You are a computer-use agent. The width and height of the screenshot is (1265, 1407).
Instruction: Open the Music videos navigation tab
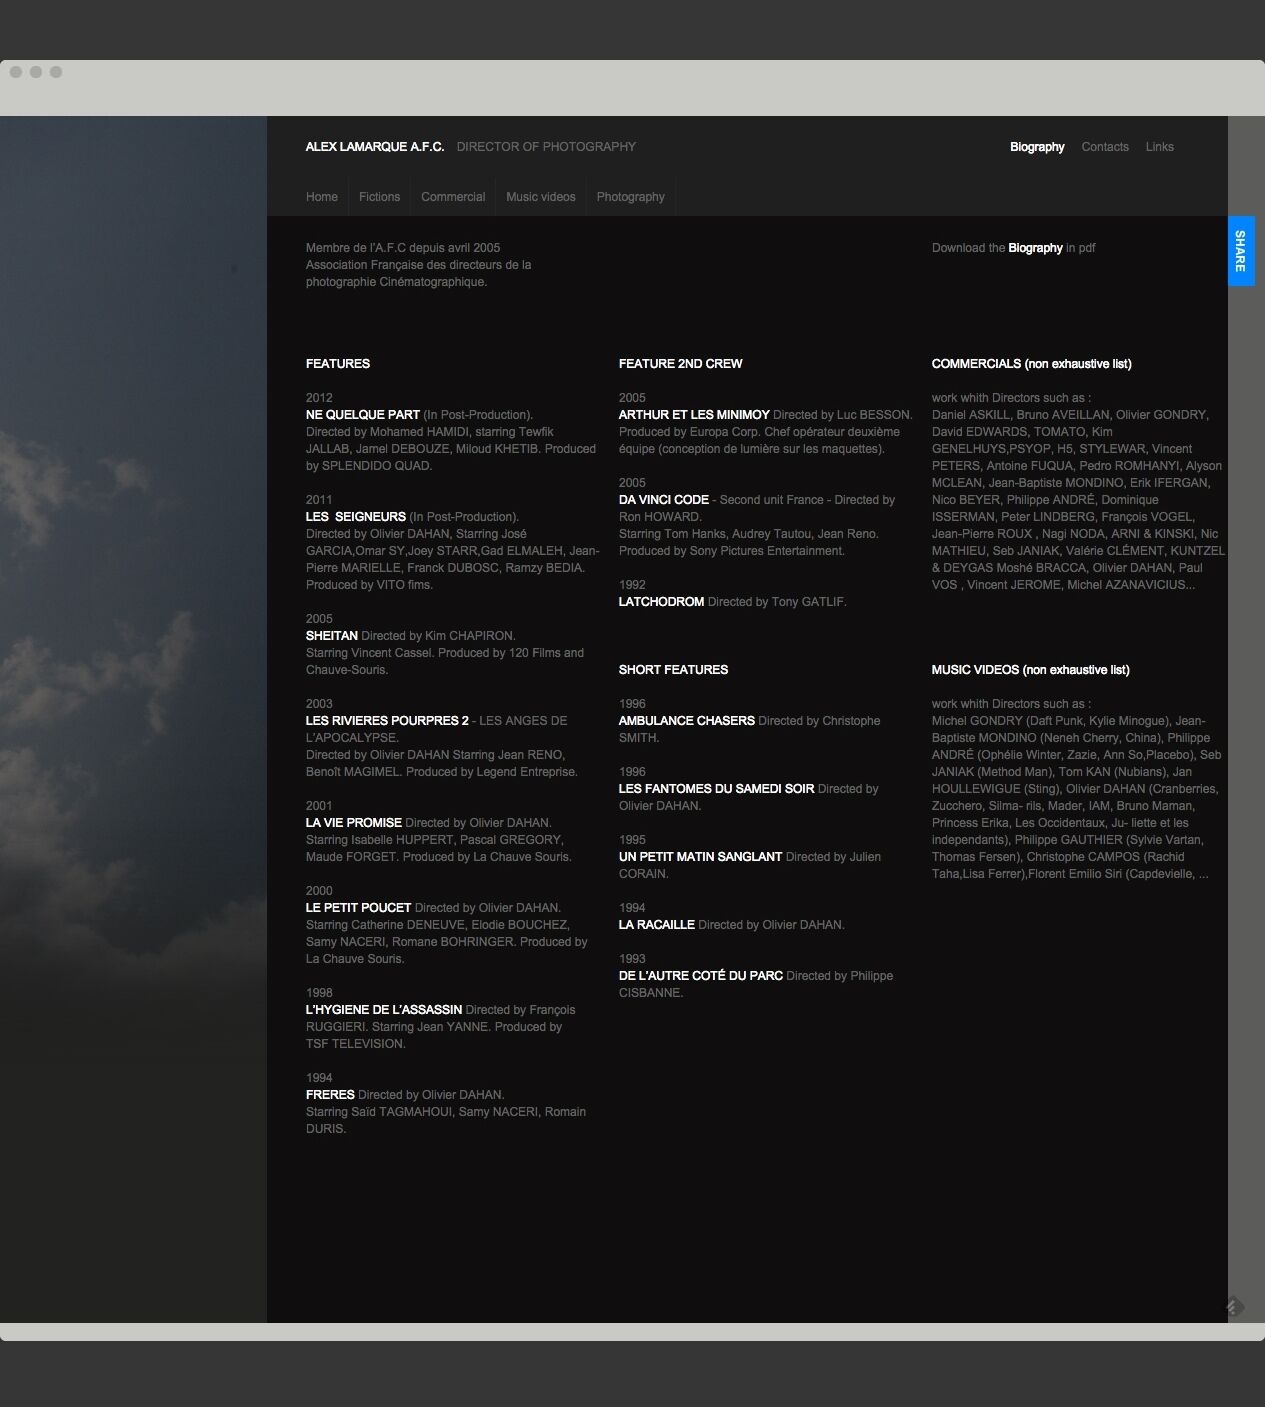(541, 197)
